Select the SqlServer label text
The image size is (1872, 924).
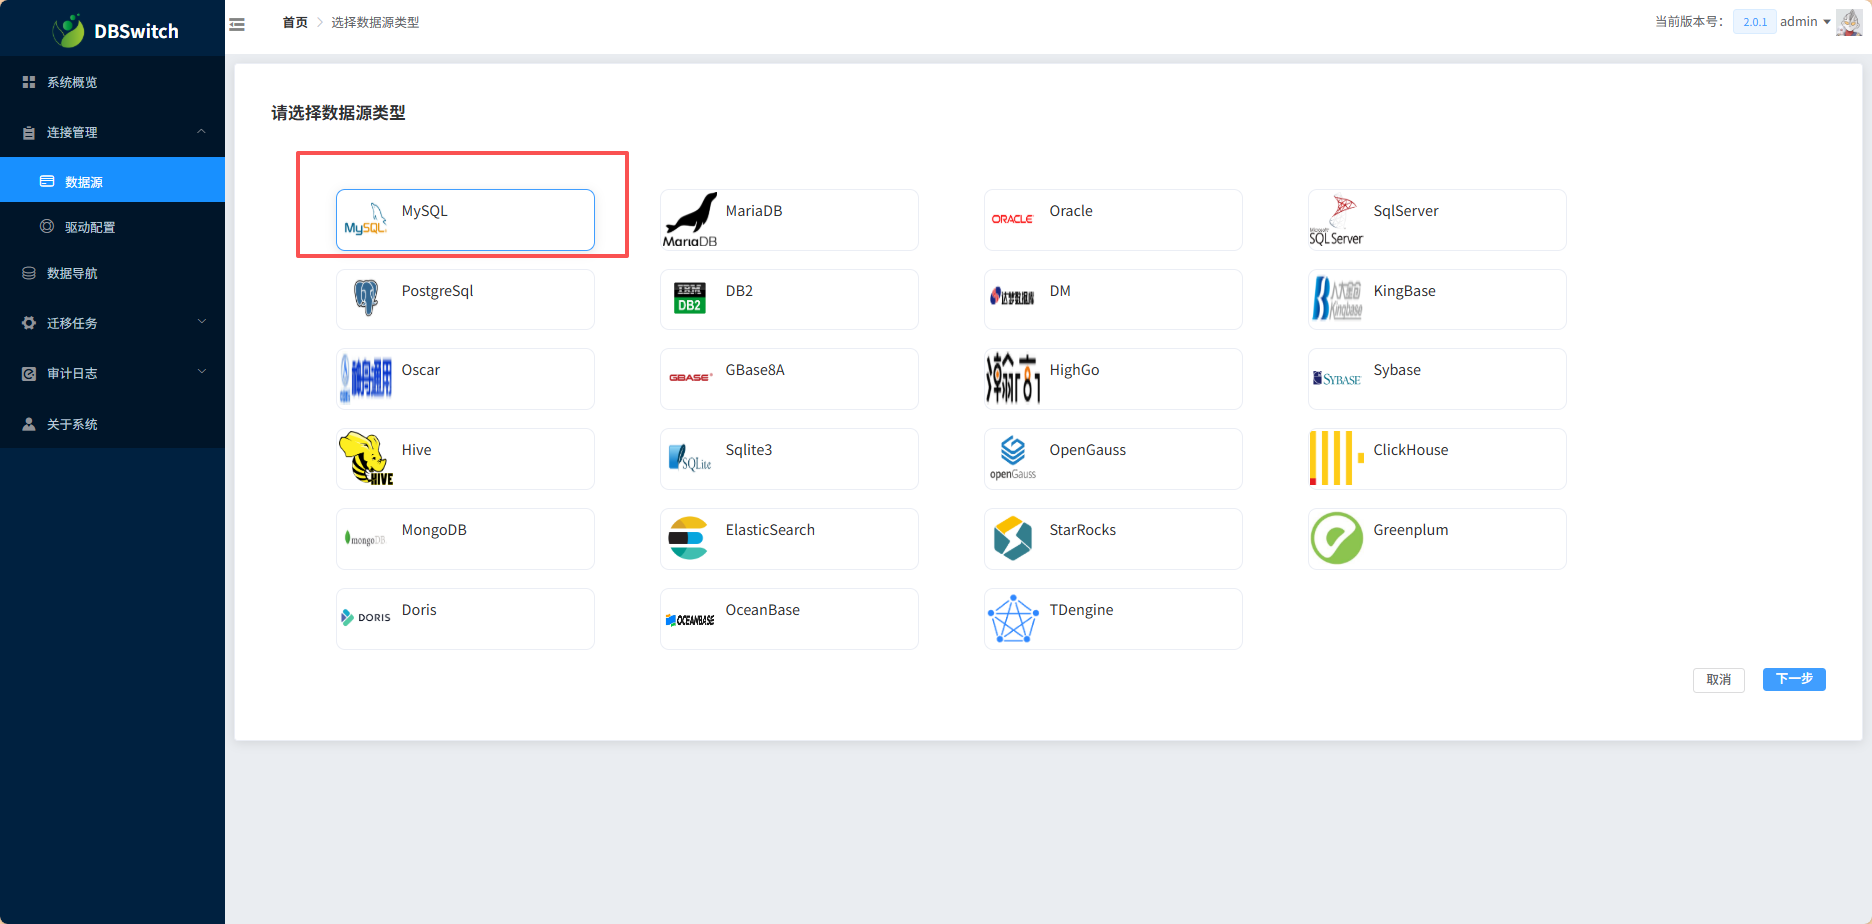click(x=1406, y=211)
